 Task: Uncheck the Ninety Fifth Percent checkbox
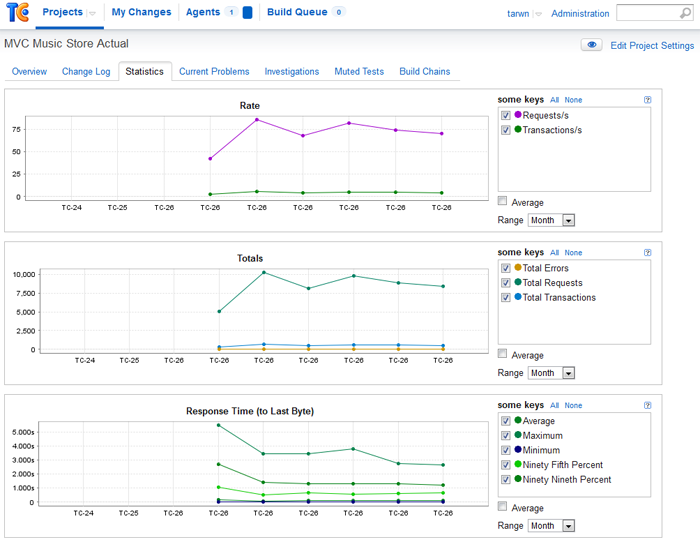pyautogui.click(x=505, y=465)
